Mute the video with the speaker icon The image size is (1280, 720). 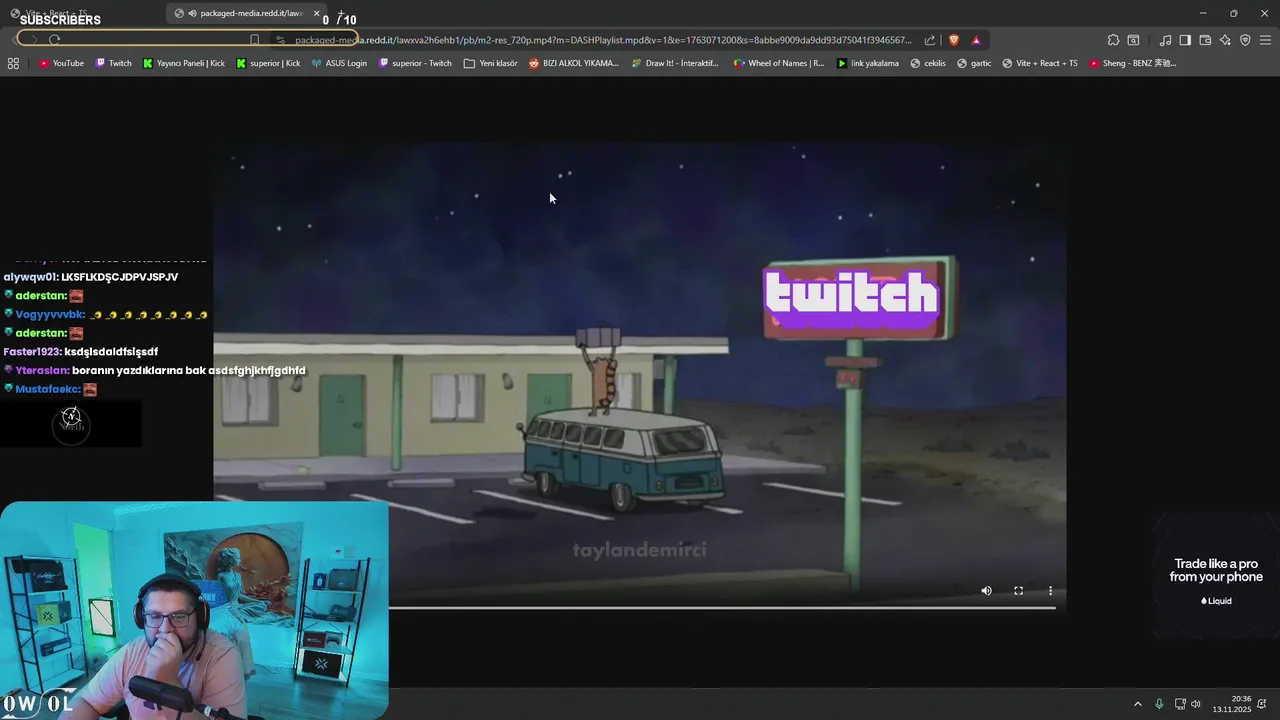[x=986, y=591]
